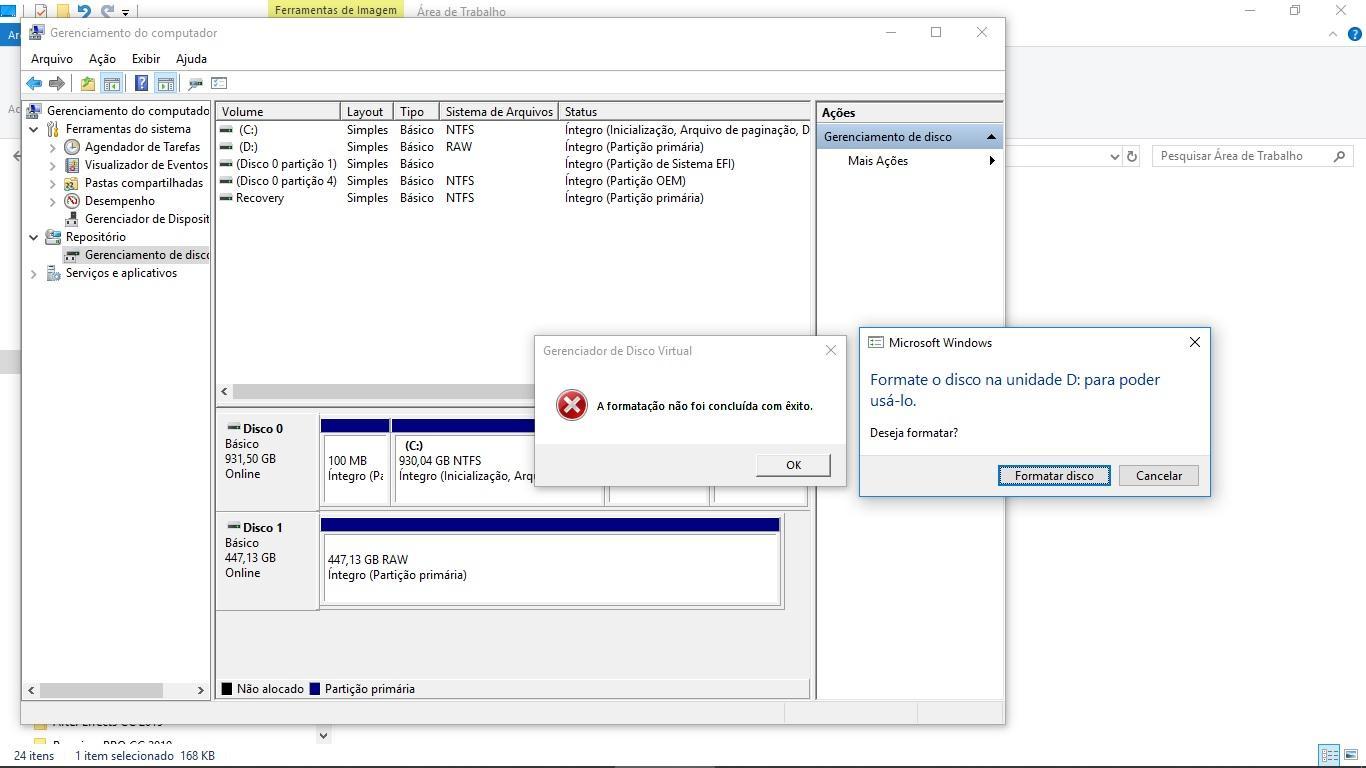Click OK in the Gerenciador de Disco Virtual dialog
The image size is (1366, 768).
click(793, 465)
